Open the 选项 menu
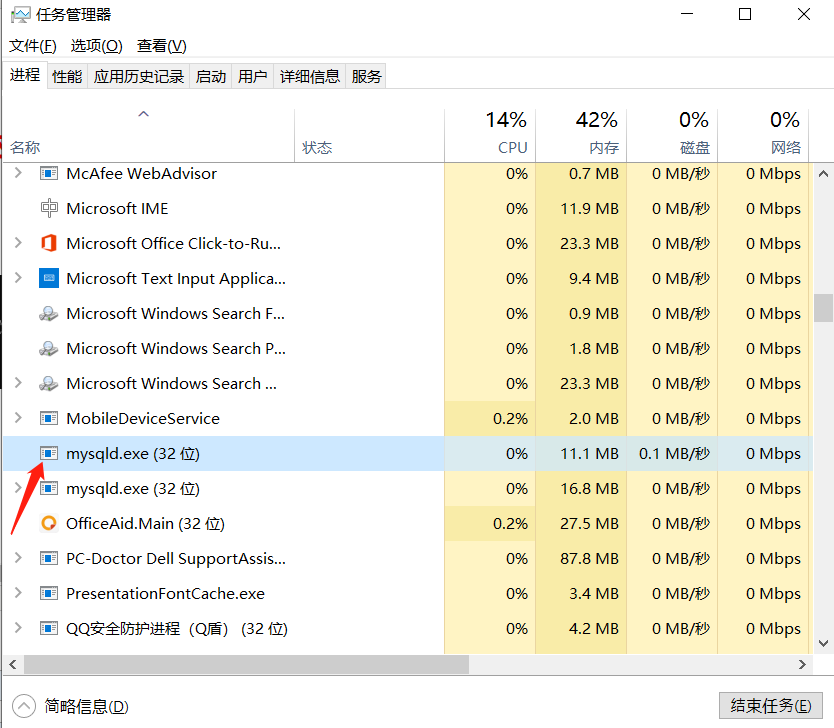This screenshot has height=728, width=834. 96,45
